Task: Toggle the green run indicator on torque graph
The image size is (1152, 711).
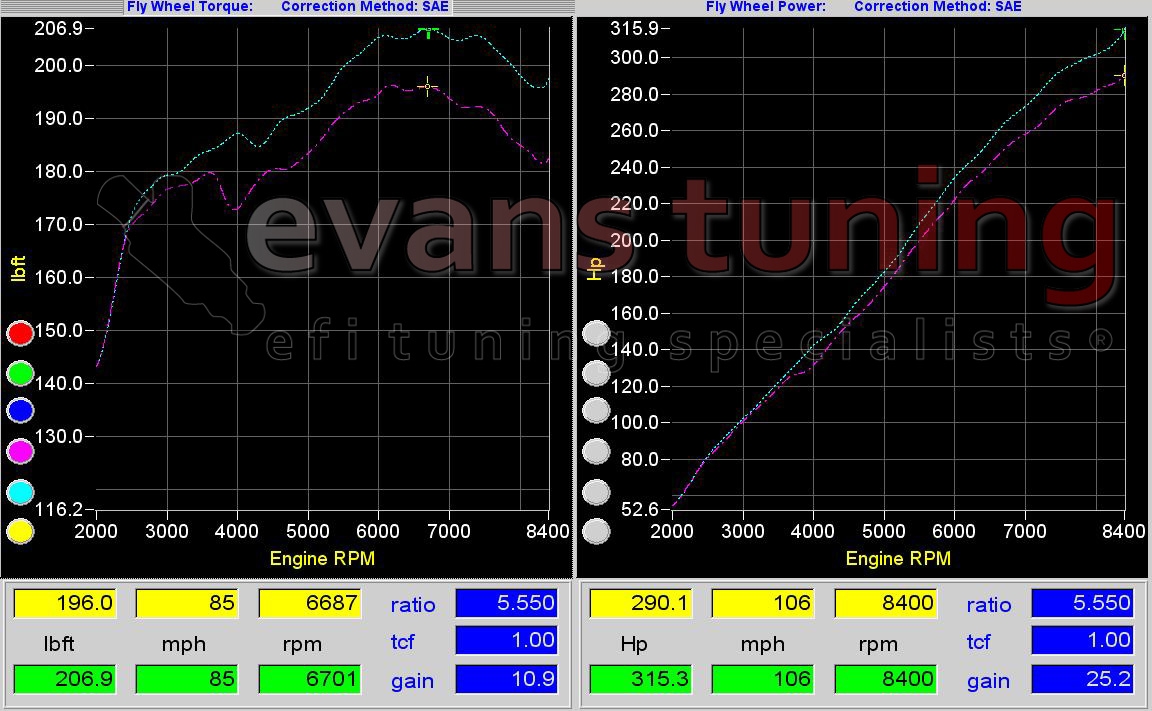Action: coord(20,373)
